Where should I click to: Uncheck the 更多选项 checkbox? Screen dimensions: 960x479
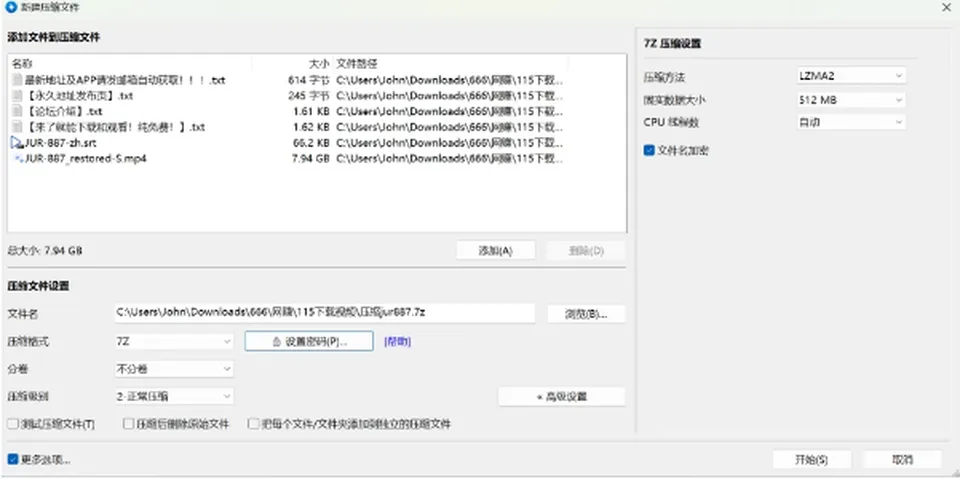tap(13, 459)
